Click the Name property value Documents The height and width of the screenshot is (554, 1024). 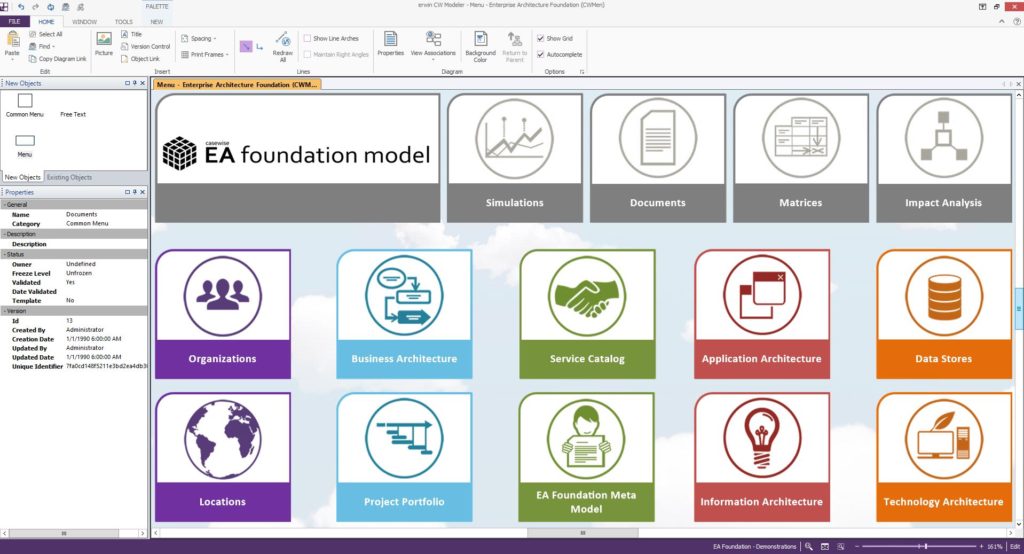click(x=82, y=214)
